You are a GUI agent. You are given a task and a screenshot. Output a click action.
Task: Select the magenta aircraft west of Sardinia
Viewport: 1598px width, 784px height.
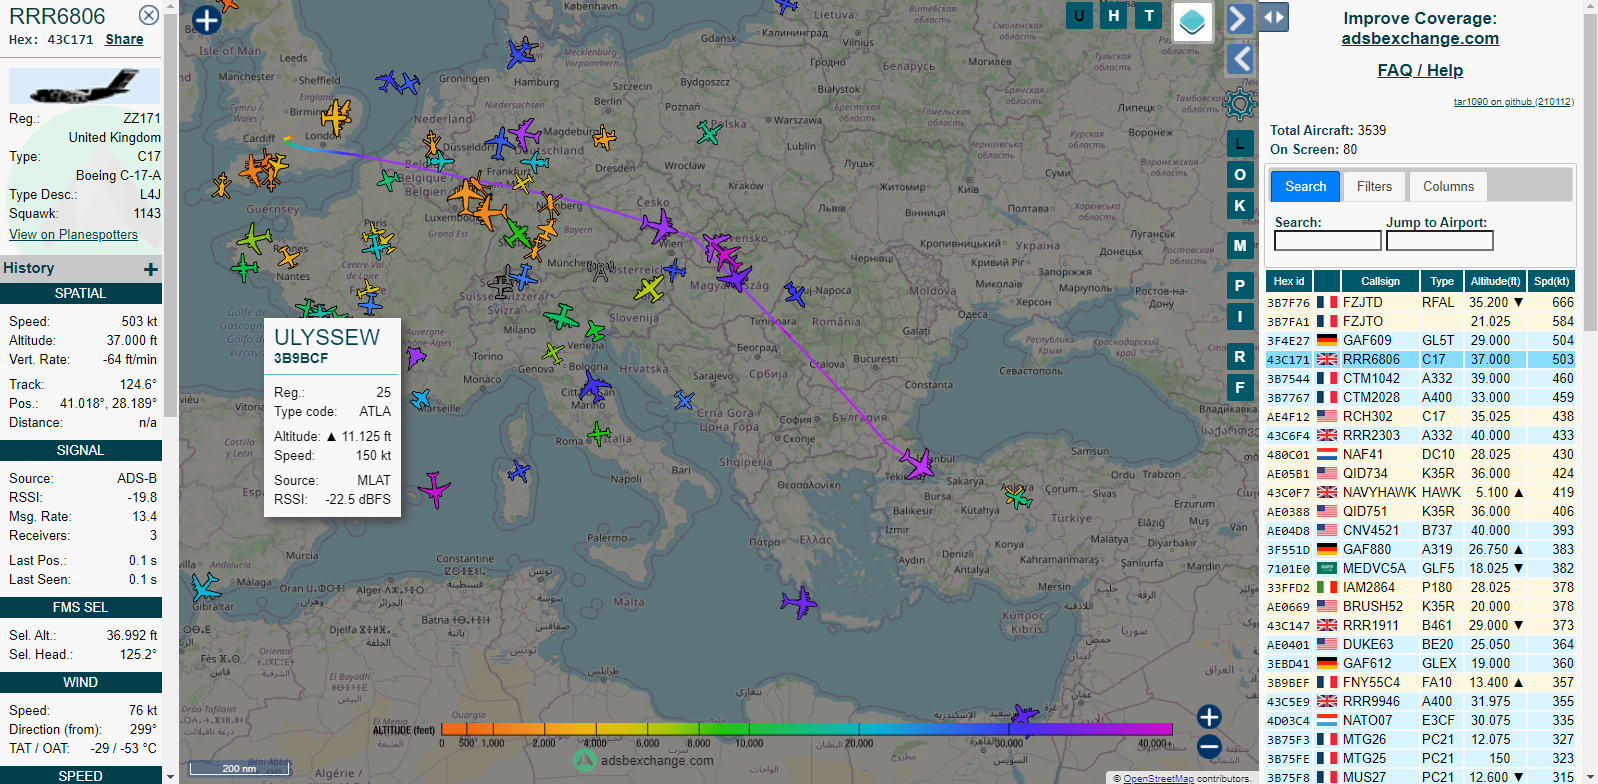click(434, 489)
